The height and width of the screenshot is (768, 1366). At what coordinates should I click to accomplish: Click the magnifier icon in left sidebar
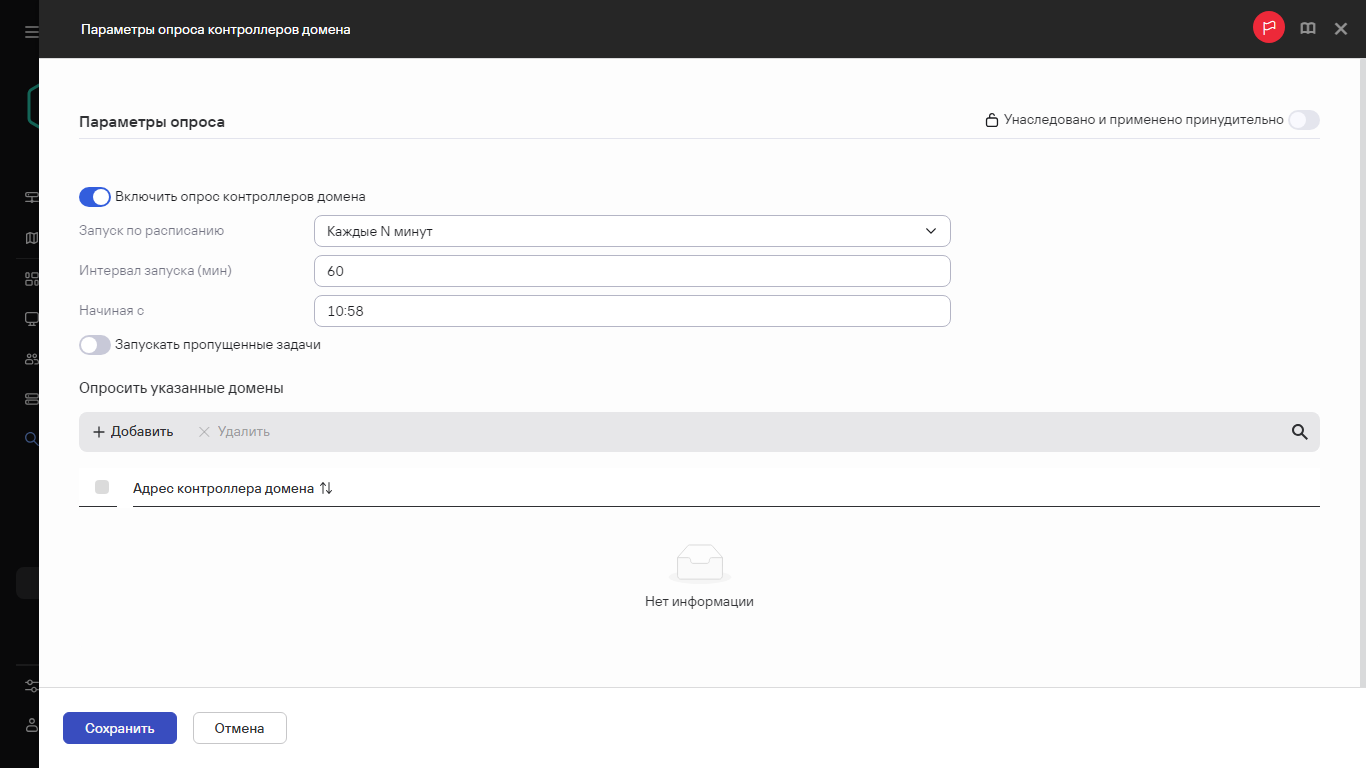tap(31, 438)
